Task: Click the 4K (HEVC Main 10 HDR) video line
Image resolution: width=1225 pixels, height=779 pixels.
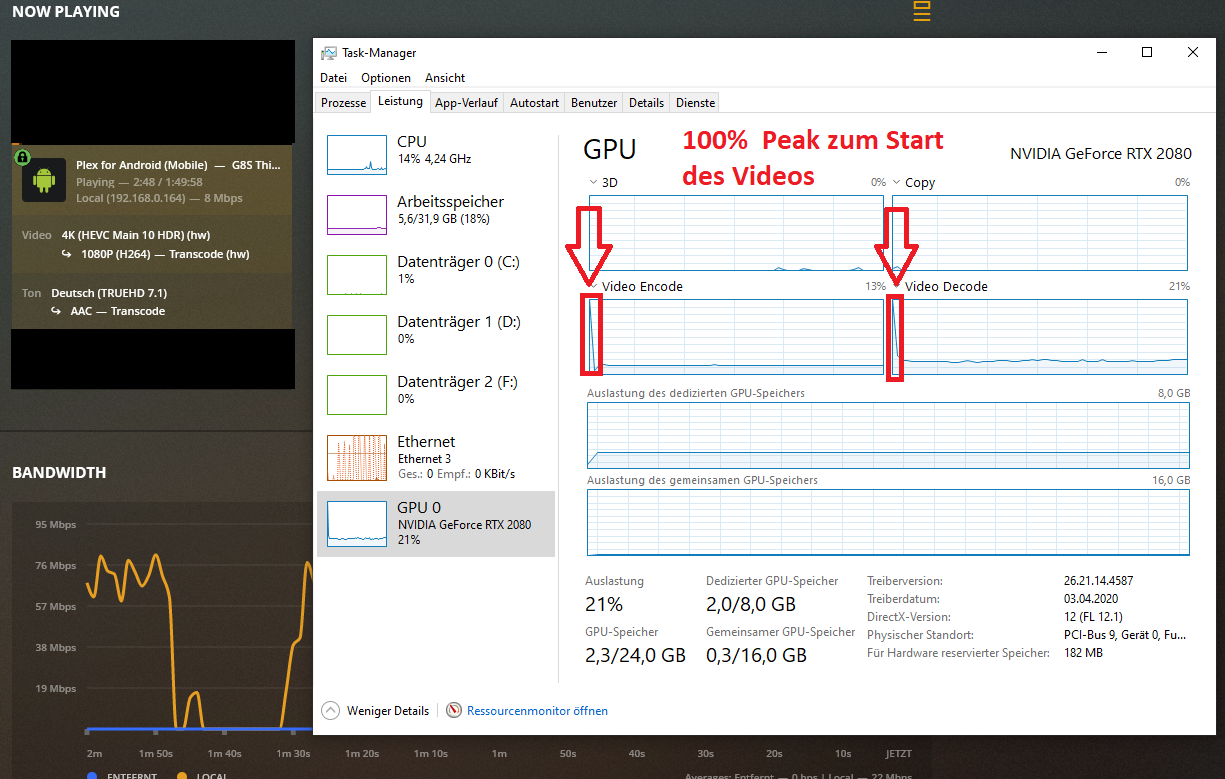Action: coord(136,235)
